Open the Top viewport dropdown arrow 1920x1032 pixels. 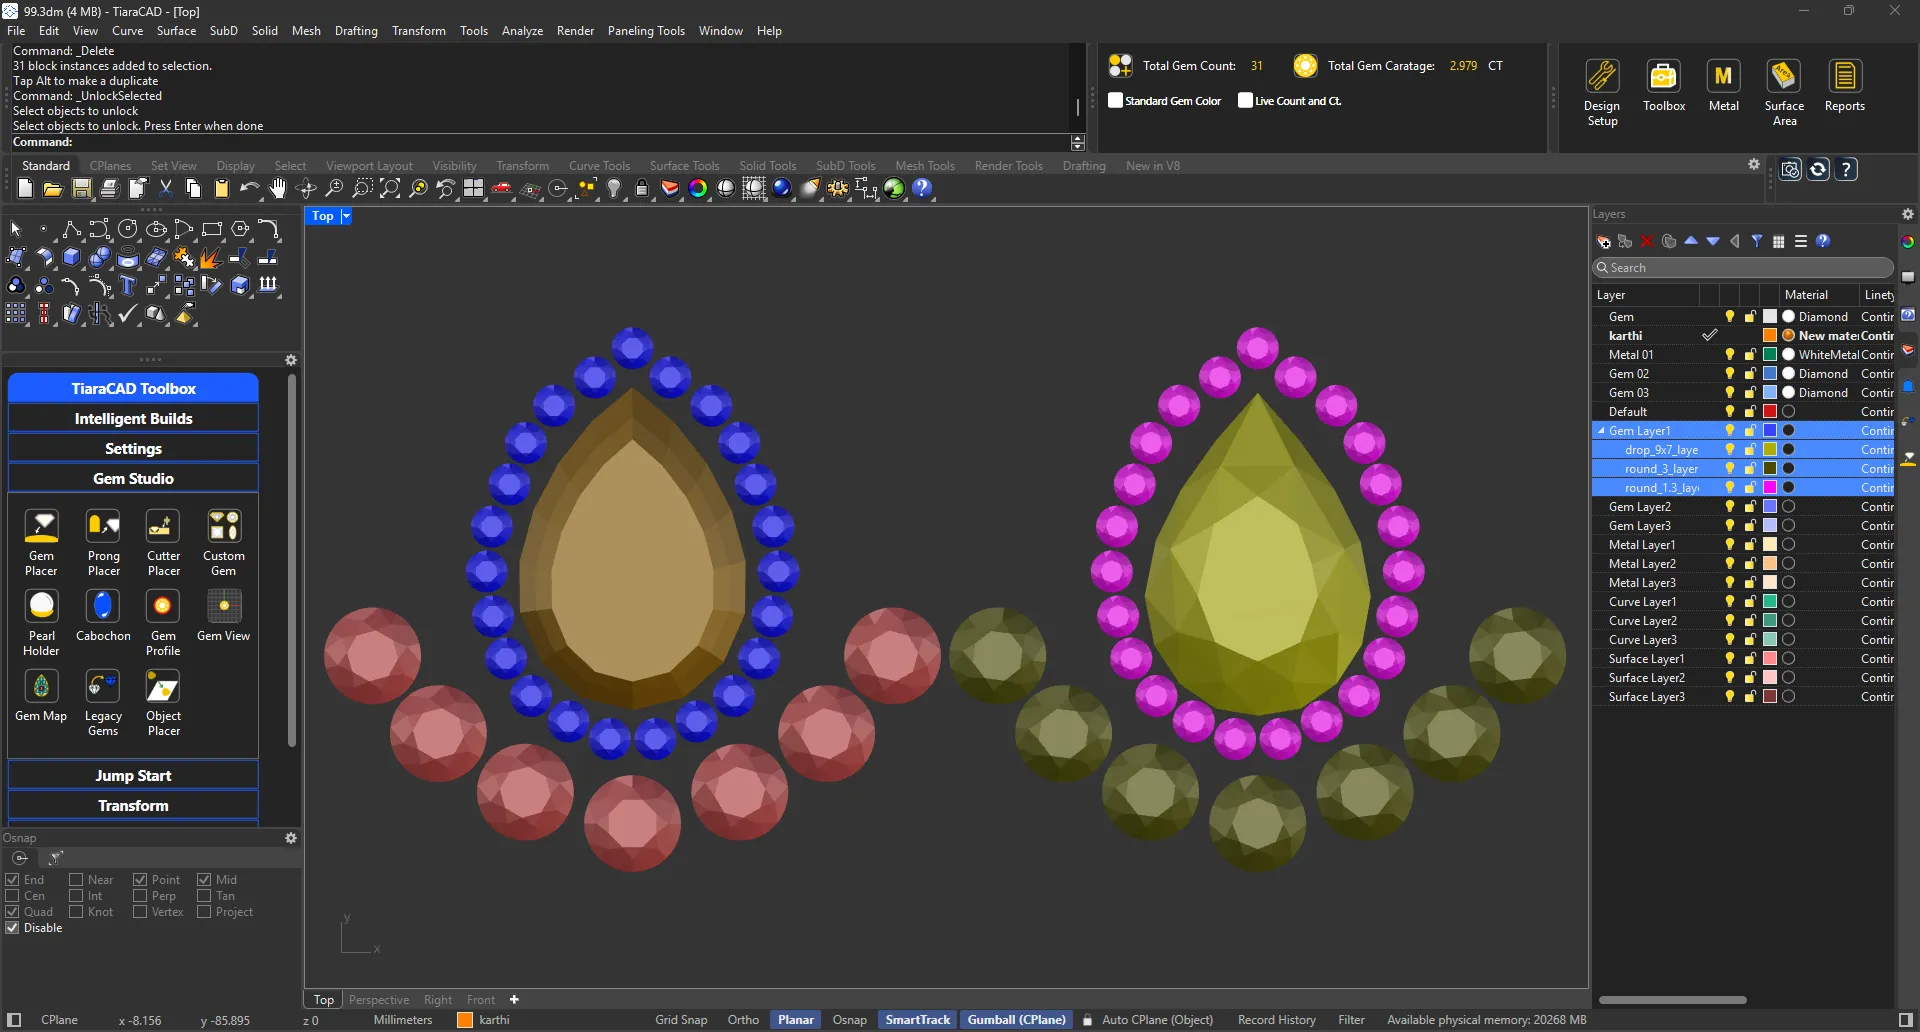pyautogui.click(x=346, y=216)
